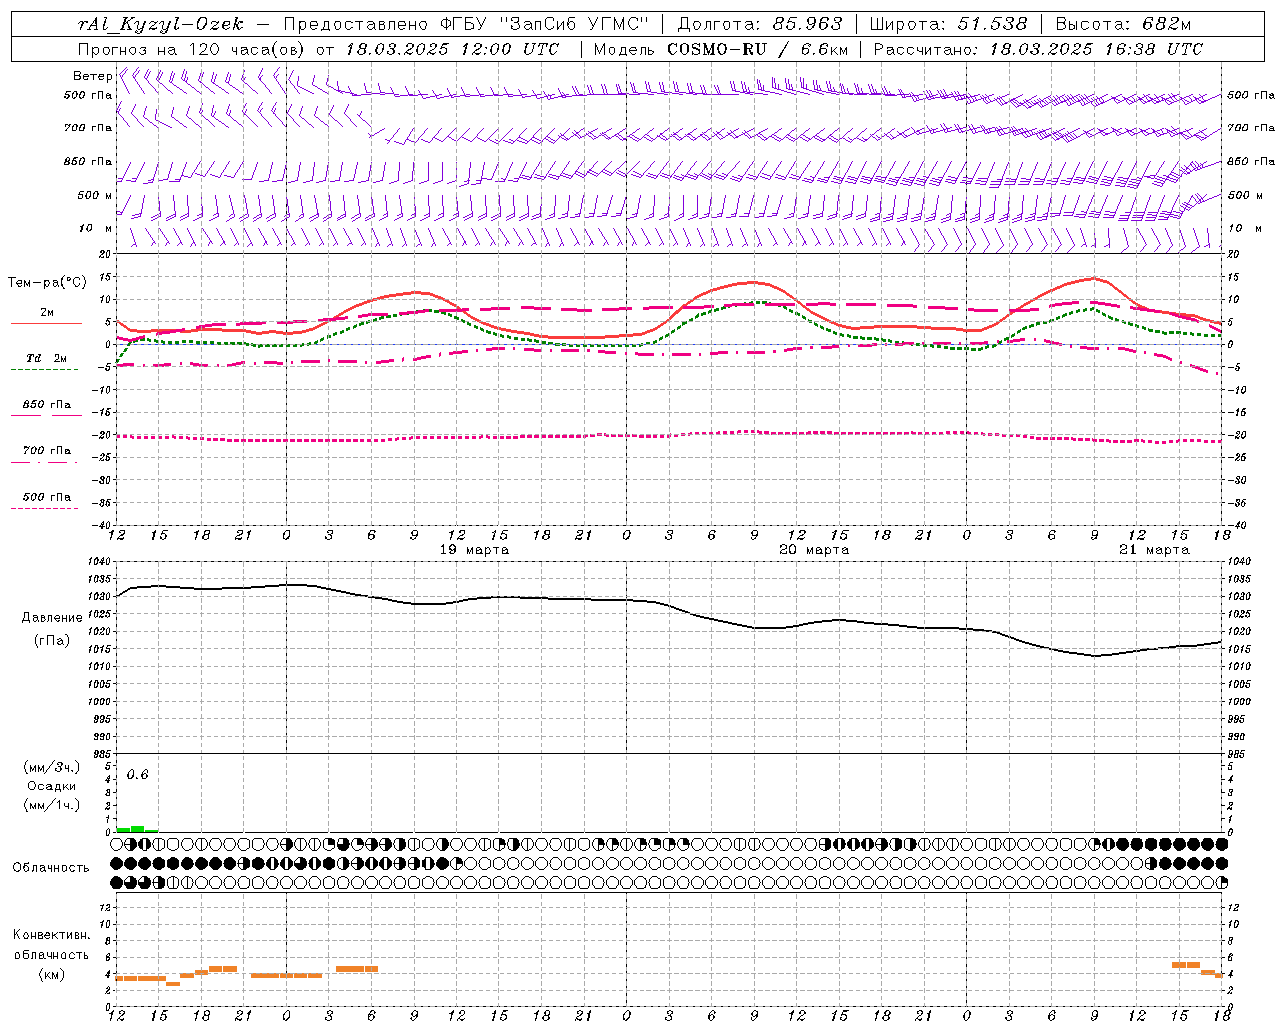This screenshot has width=1280, height=1024.
Task: Click the Высота: 682м label
Action: pyautogui.click(x=1124, y=24)
